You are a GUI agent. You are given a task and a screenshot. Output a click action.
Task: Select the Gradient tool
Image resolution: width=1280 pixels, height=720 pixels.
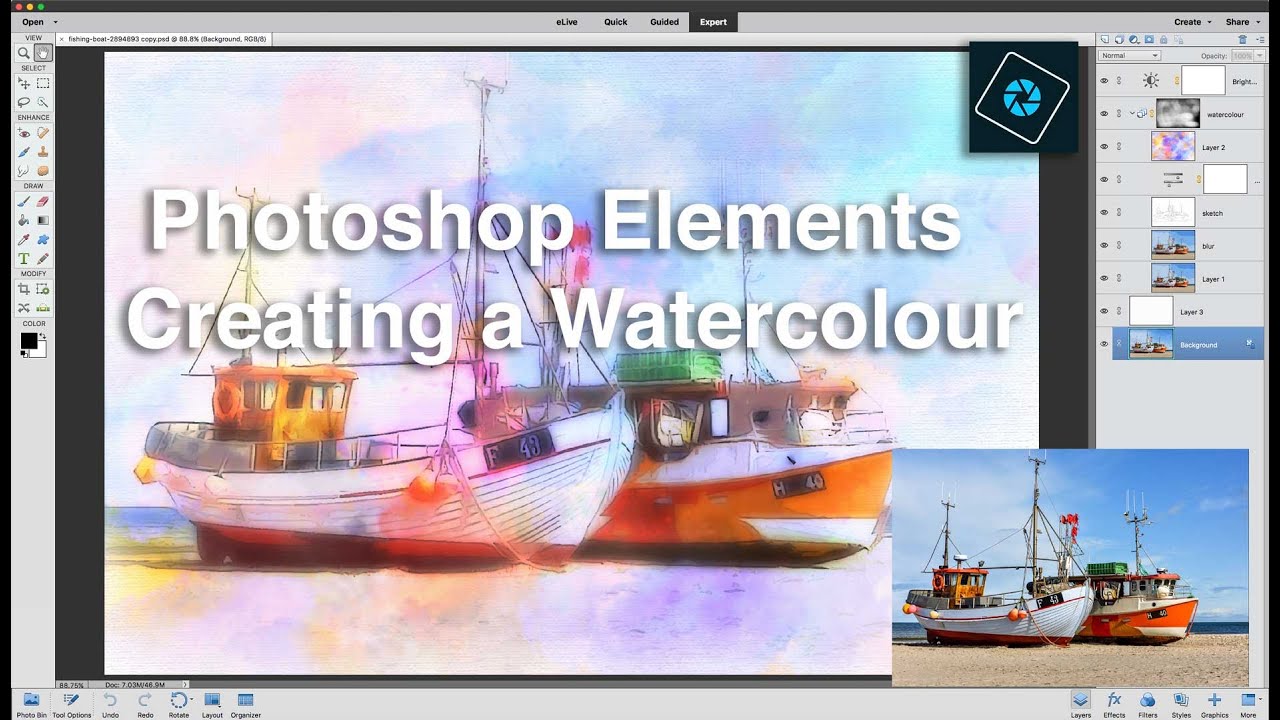point(43,220)
